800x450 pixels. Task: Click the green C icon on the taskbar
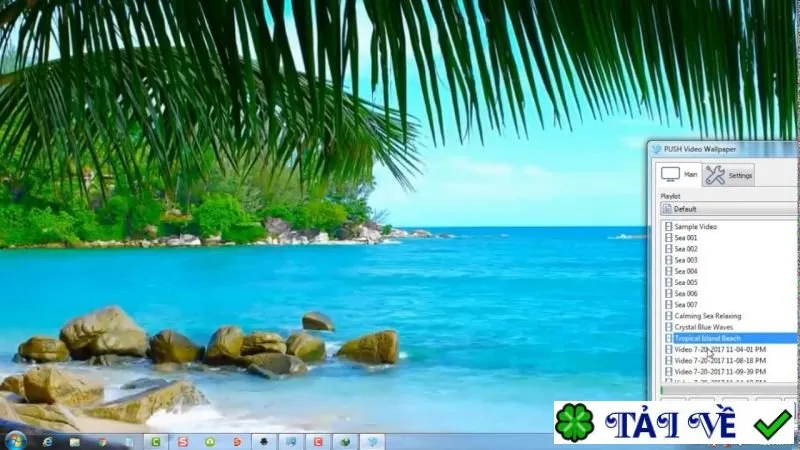click(x=156, y=442)
